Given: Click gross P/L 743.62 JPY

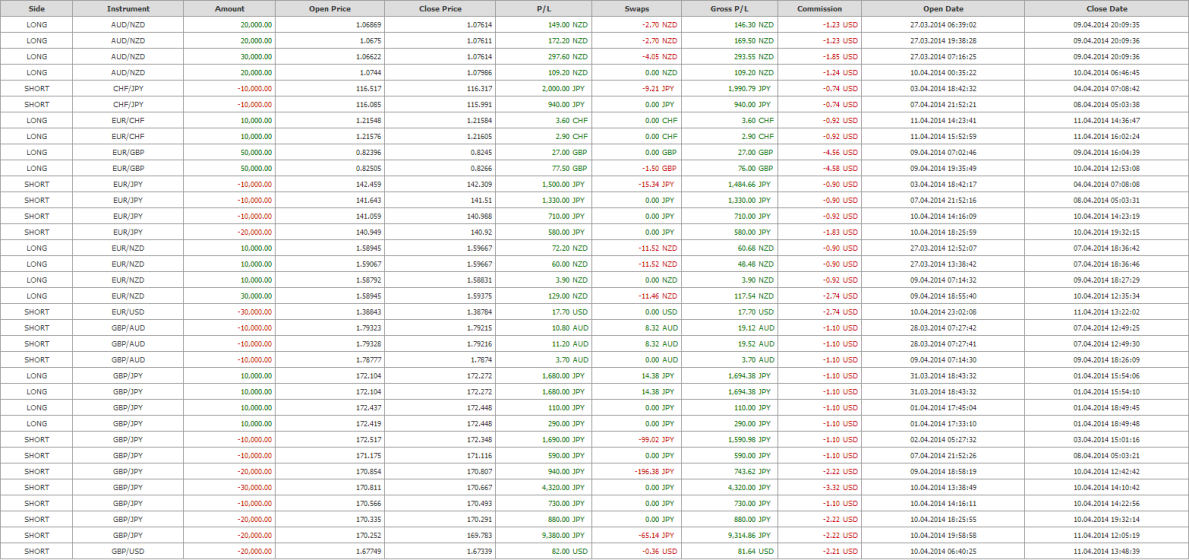Looking at the screenshot, I should (x=753, y=471).
